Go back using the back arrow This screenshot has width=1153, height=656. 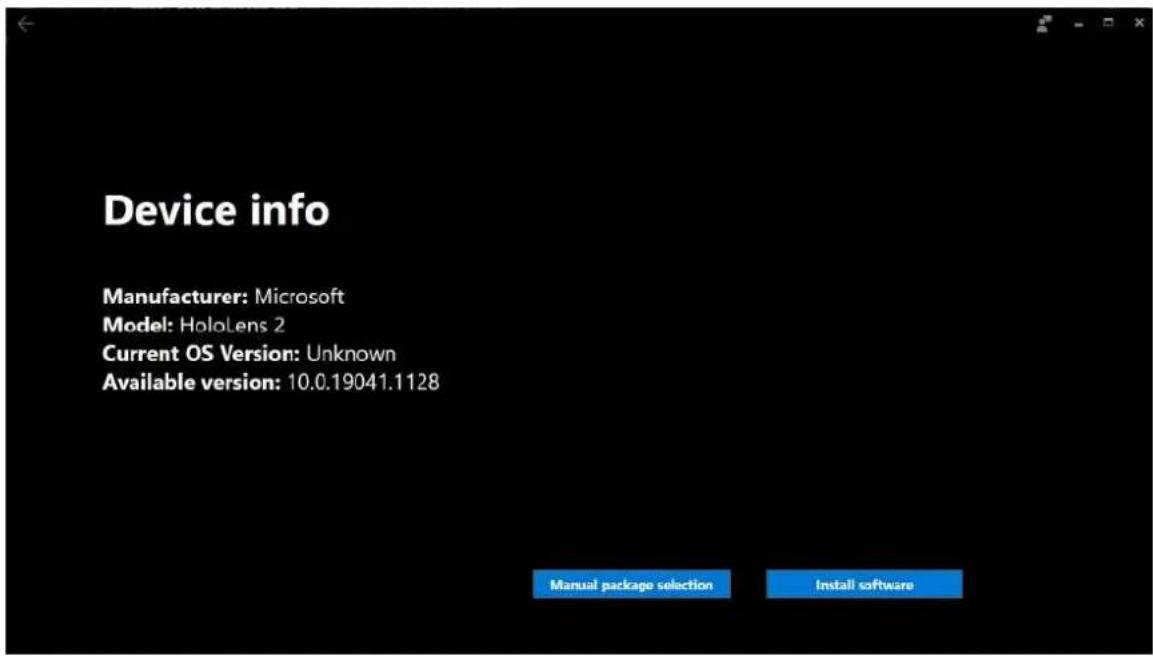[x=26, y=24]
